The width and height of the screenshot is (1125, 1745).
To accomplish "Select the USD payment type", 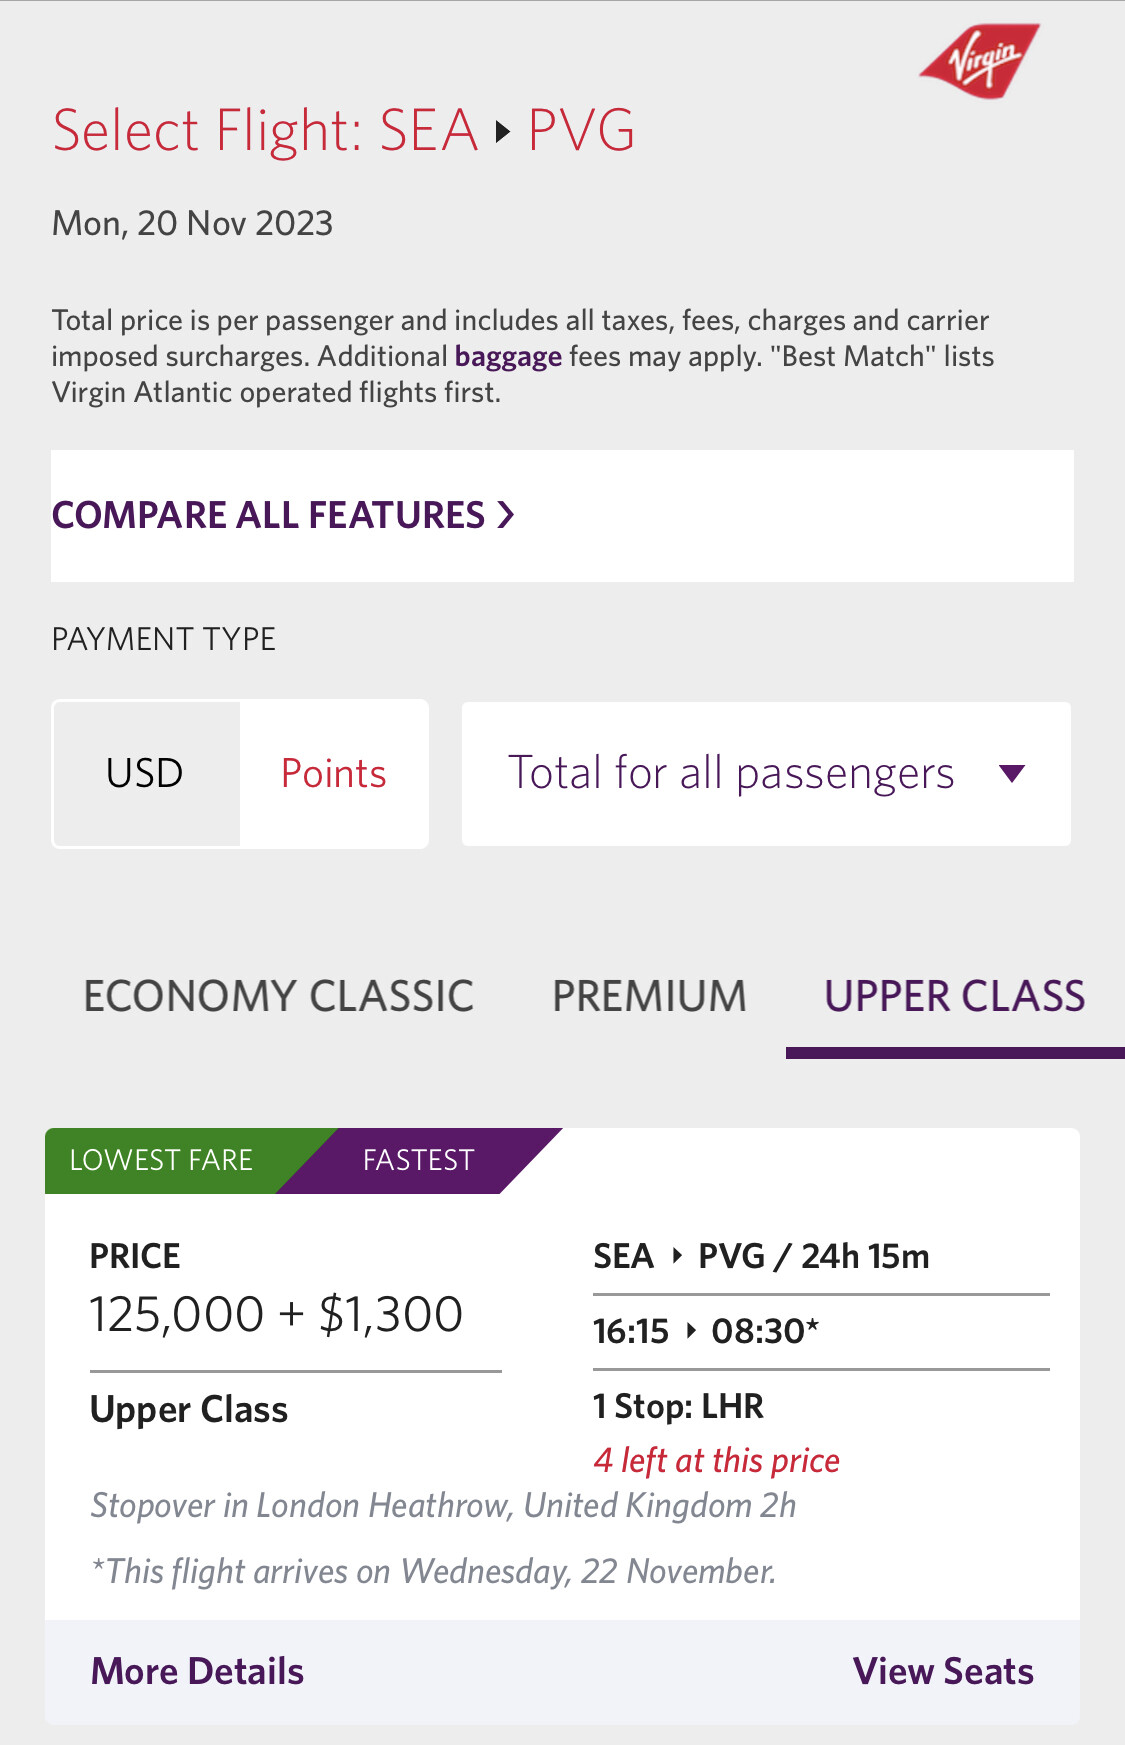I will (x=146, y=774).
